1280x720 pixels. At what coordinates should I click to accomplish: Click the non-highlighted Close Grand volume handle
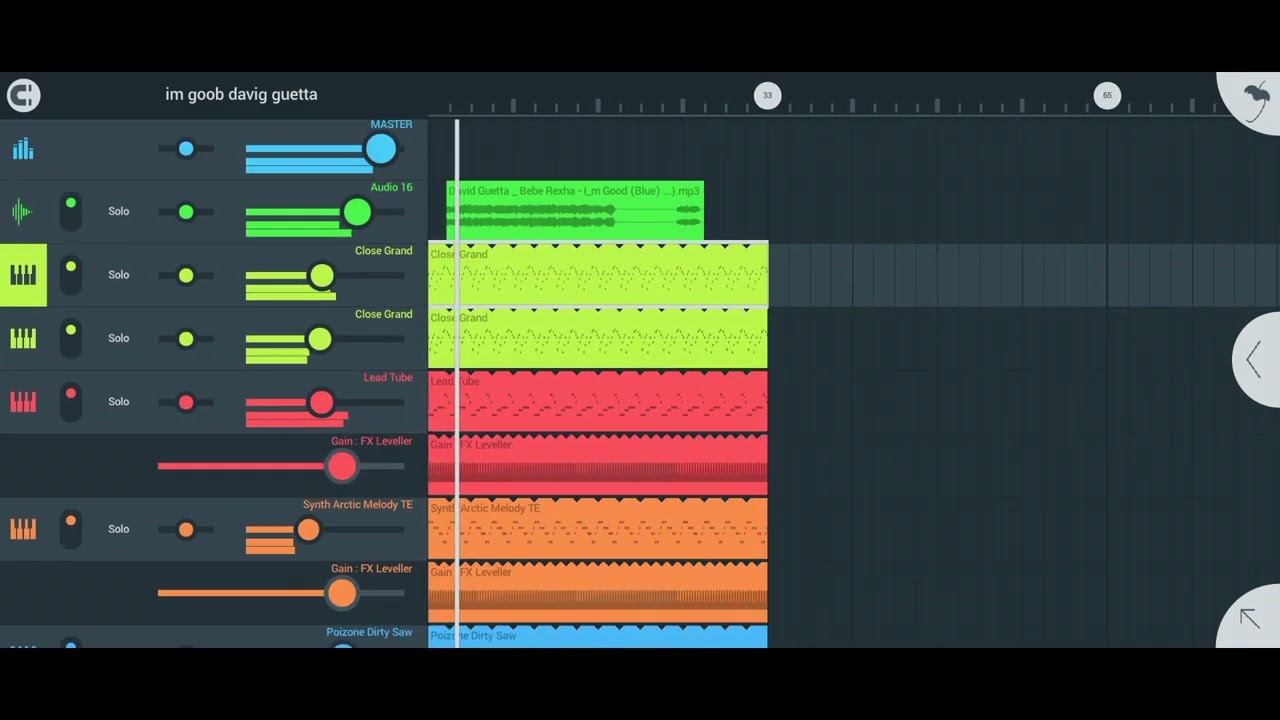[x=319, y=339]
